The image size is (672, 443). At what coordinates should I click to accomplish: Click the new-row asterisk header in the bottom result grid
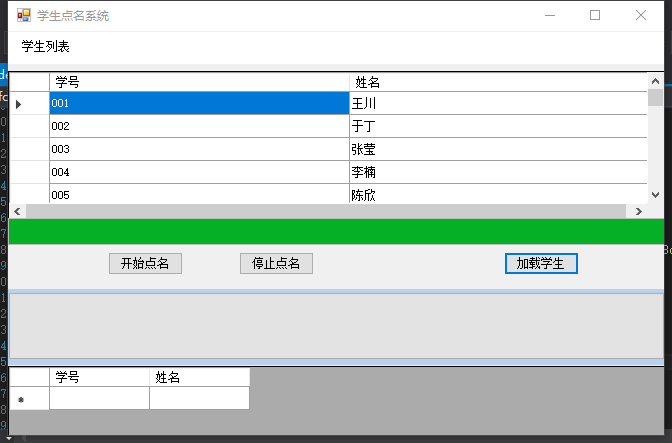pyautogui.click(x=29, y=398)
